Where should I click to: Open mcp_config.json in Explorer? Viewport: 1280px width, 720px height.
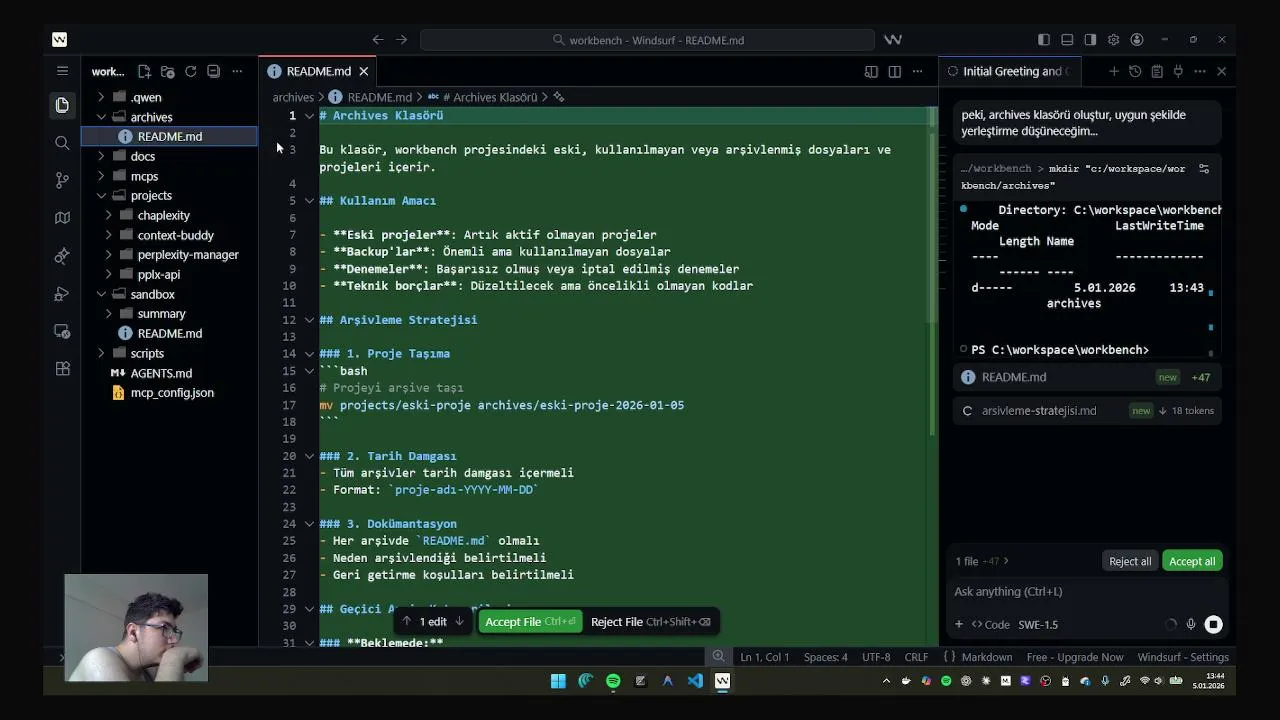170,392
